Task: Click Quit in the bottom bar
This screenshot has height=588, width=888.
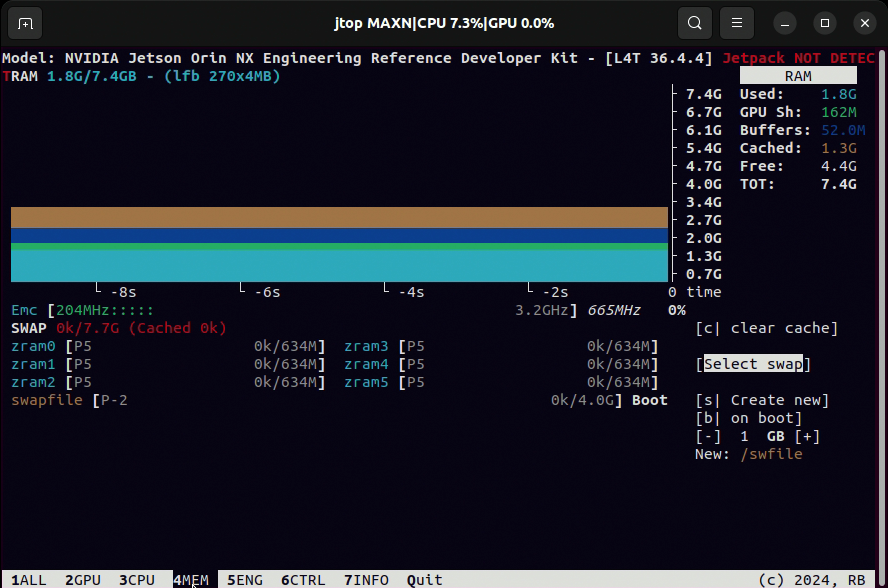Action: tap(425, 580)
